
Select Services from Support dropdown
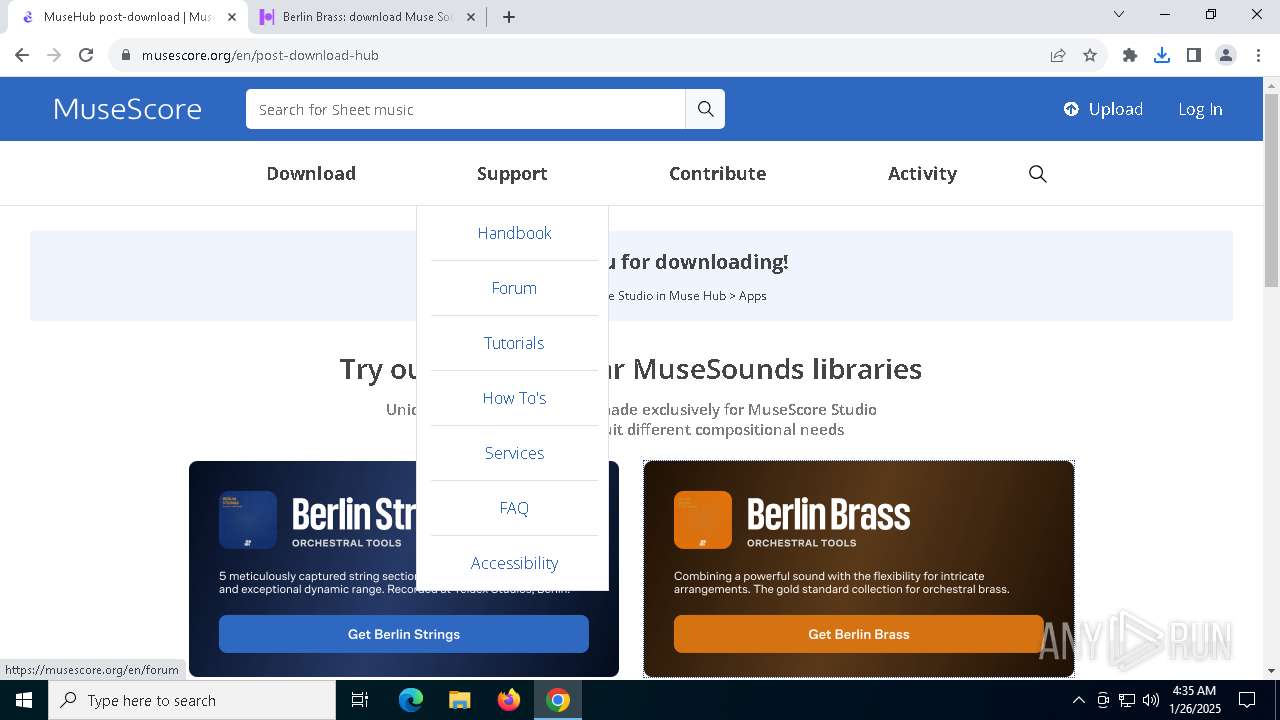[x=514, y=453]
